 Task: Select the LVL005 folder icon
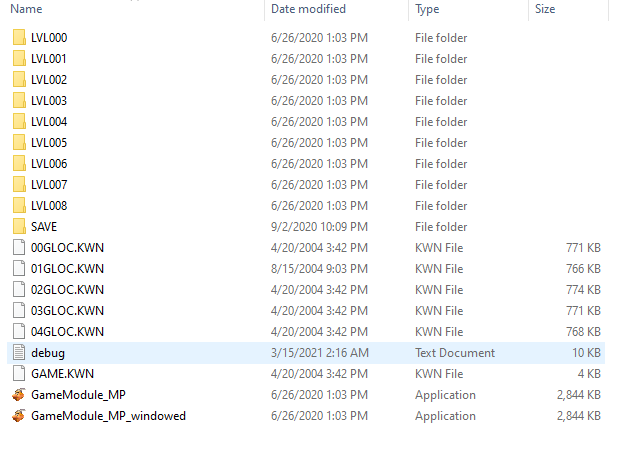pos(19,143)
